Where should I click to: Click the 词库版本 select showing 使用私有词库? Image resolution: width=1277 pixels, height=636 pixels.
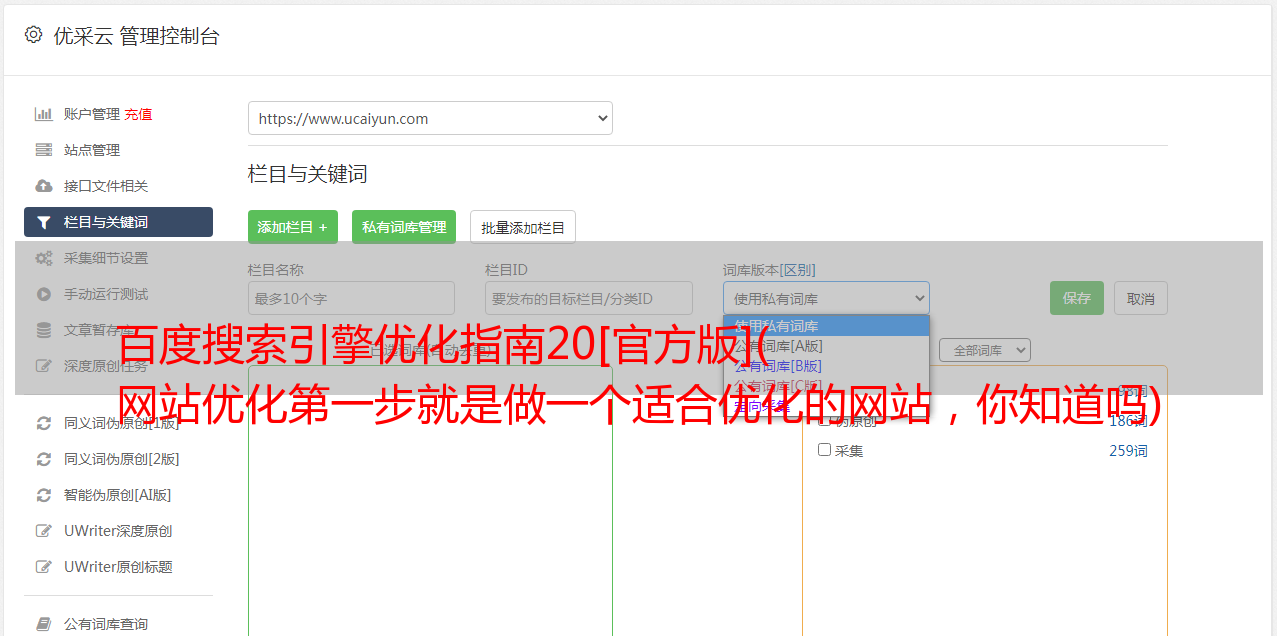826,298
